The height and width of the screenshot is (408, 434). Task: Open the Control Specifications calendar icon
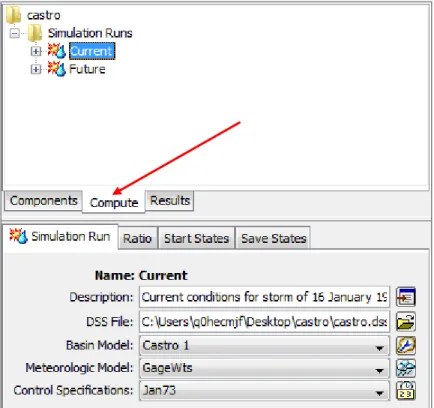406,391
